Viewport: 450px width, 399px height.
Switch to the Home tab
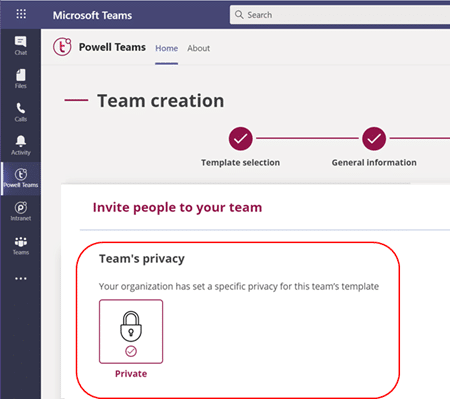(166, 48)
